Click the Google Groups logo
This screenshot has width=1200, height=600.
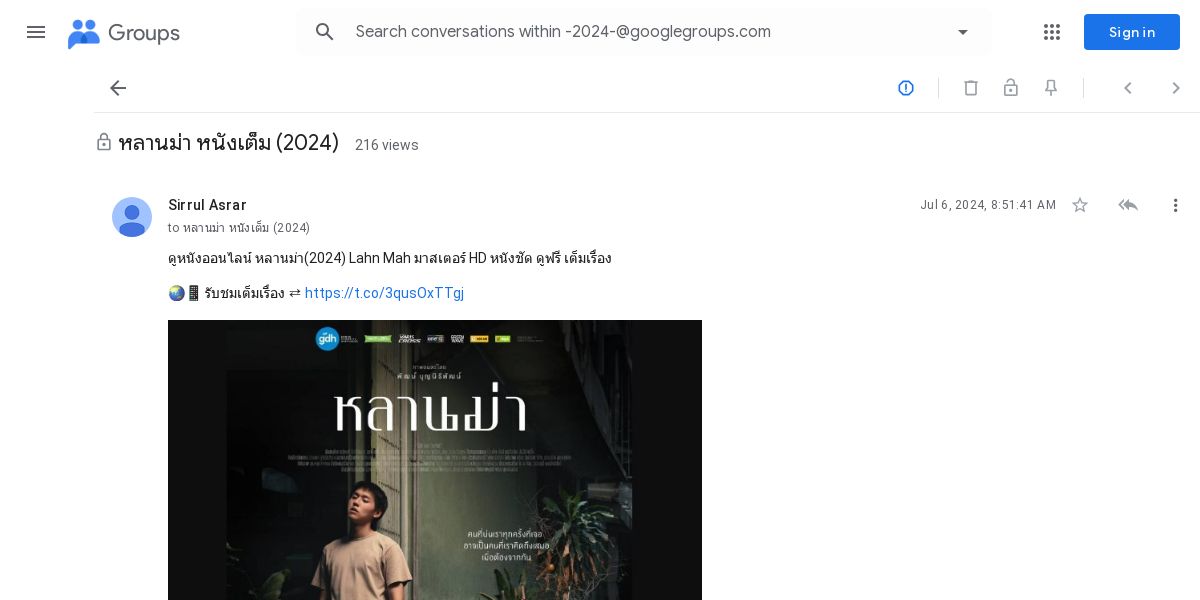(x=124, y=33)
